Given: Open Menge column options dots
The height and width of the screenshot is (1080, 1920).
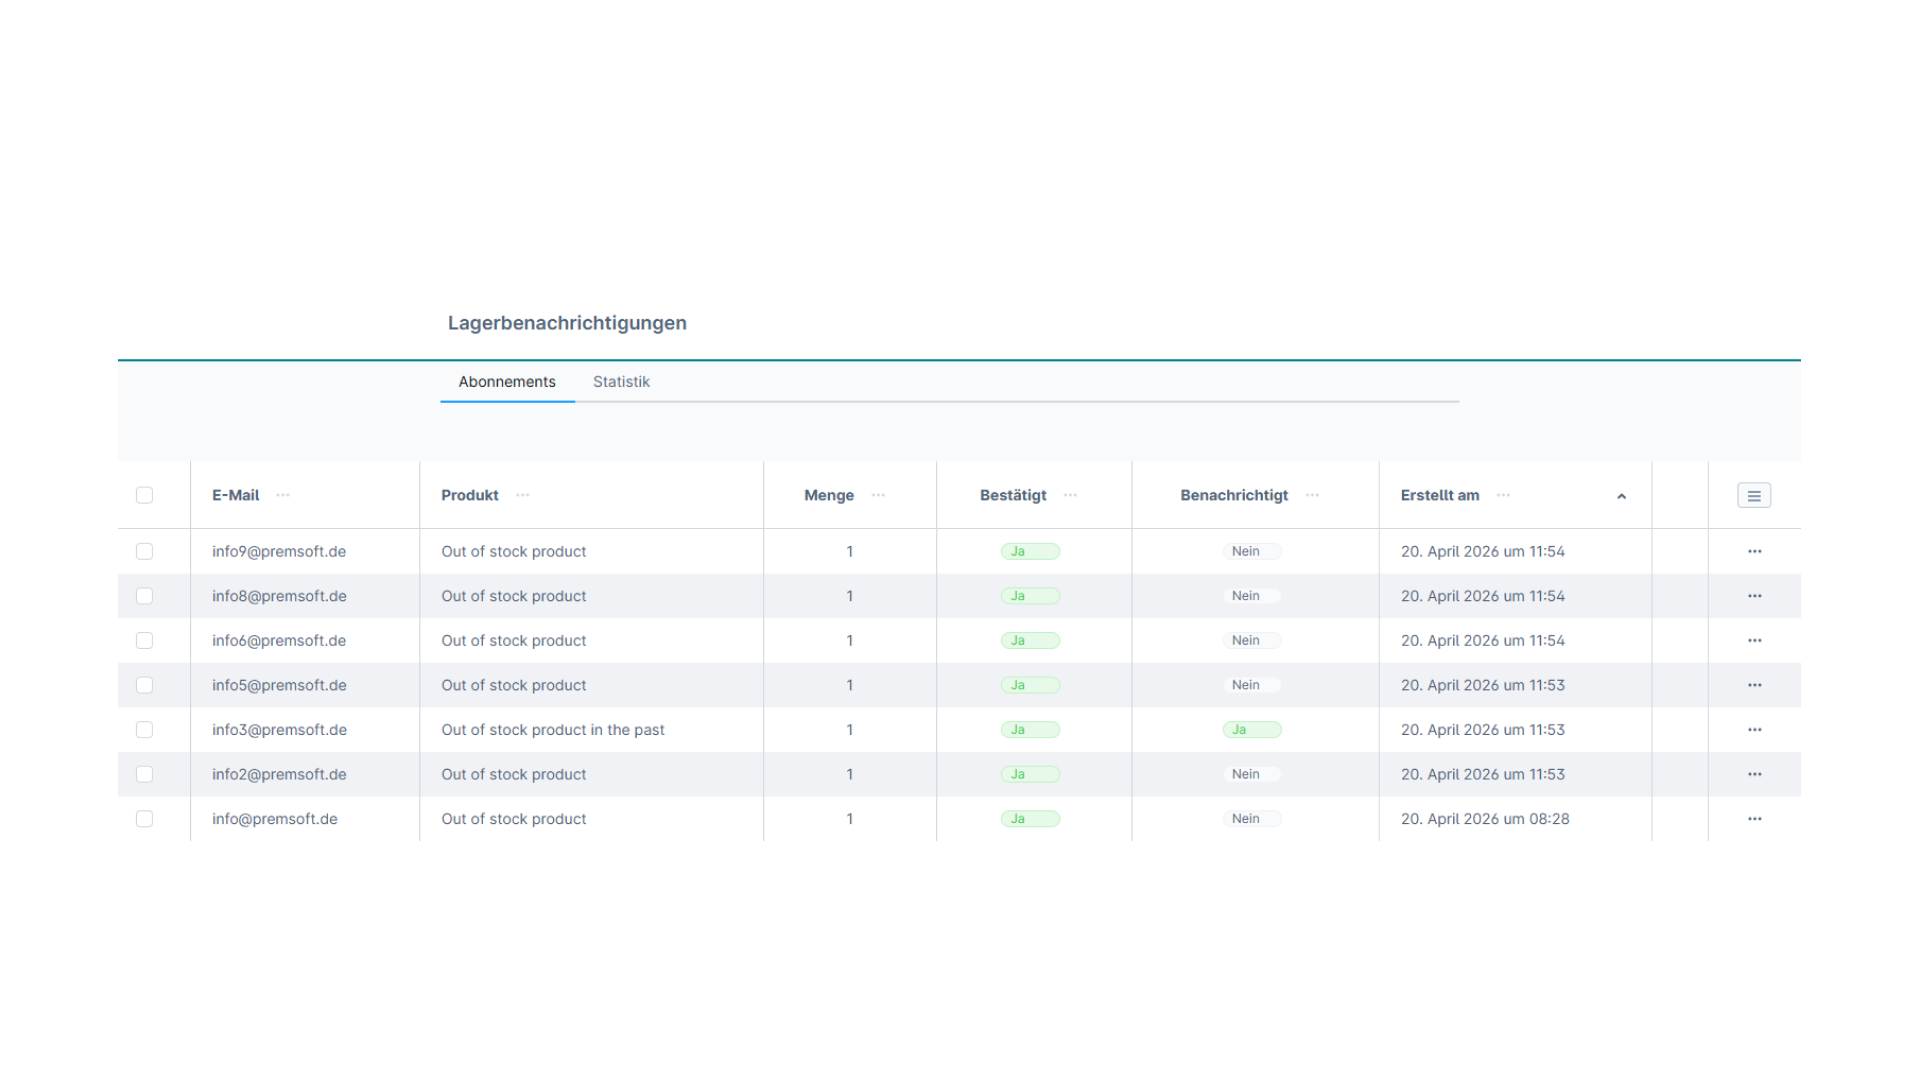Looking at the screenshot, I should pyautogui.click(x=878, y=495).
